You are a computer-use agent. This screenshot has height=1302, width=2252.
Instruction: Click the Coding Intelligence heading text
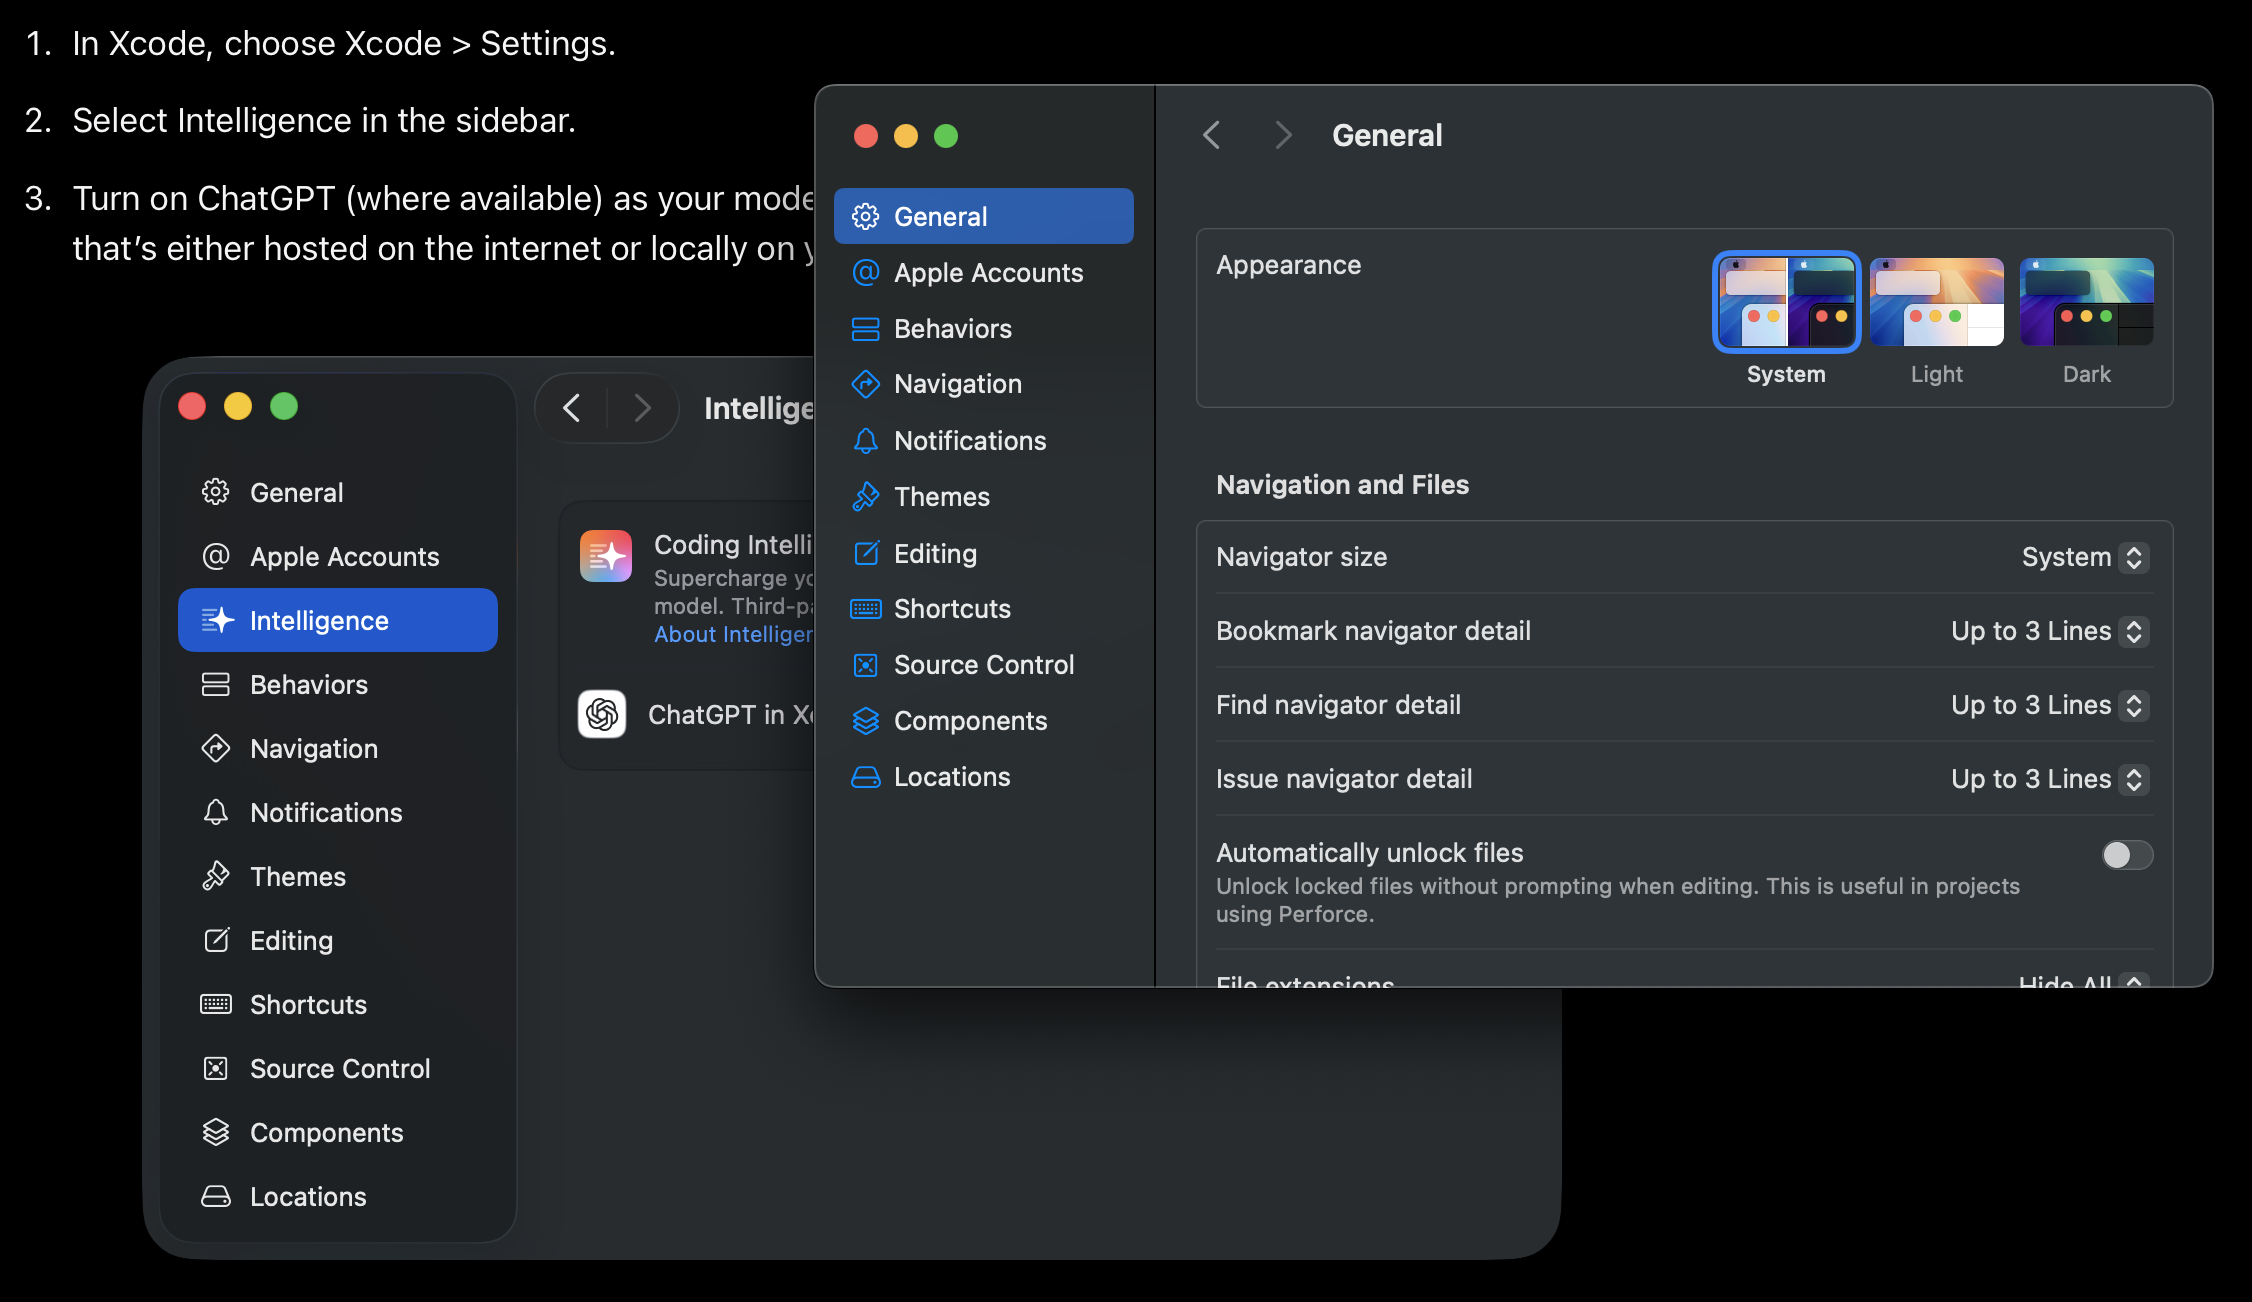coord(734,544)
